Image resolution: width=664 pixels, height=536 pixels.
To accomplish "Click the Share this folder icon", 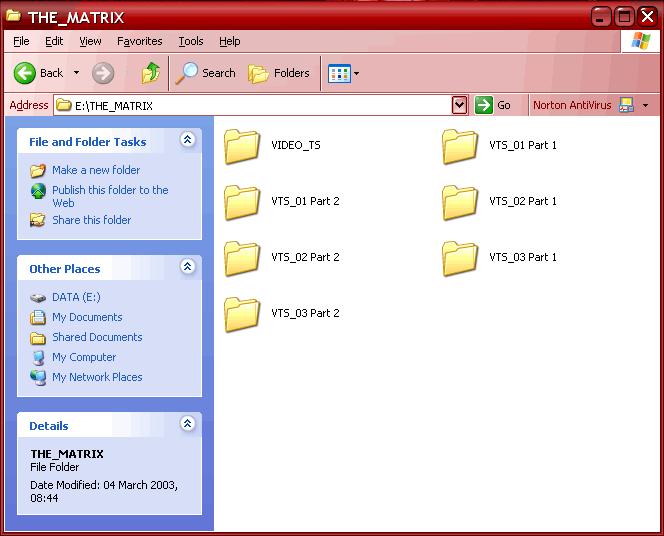I will [x=38, y=220].
